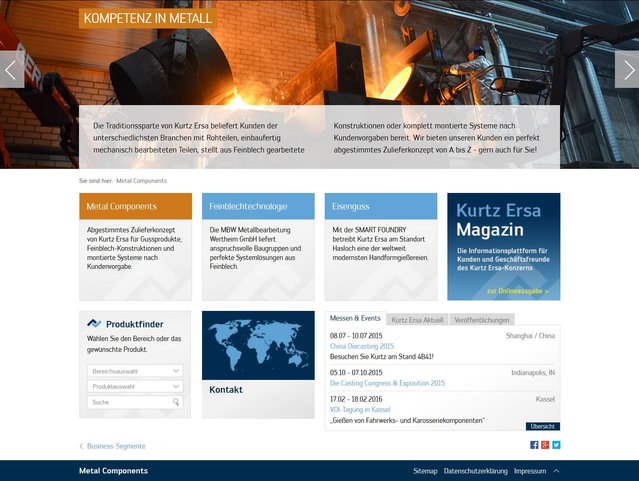Click the footer scroll-to-top chevron
This screenshot has height=481, width=639.
coord(556,471)
